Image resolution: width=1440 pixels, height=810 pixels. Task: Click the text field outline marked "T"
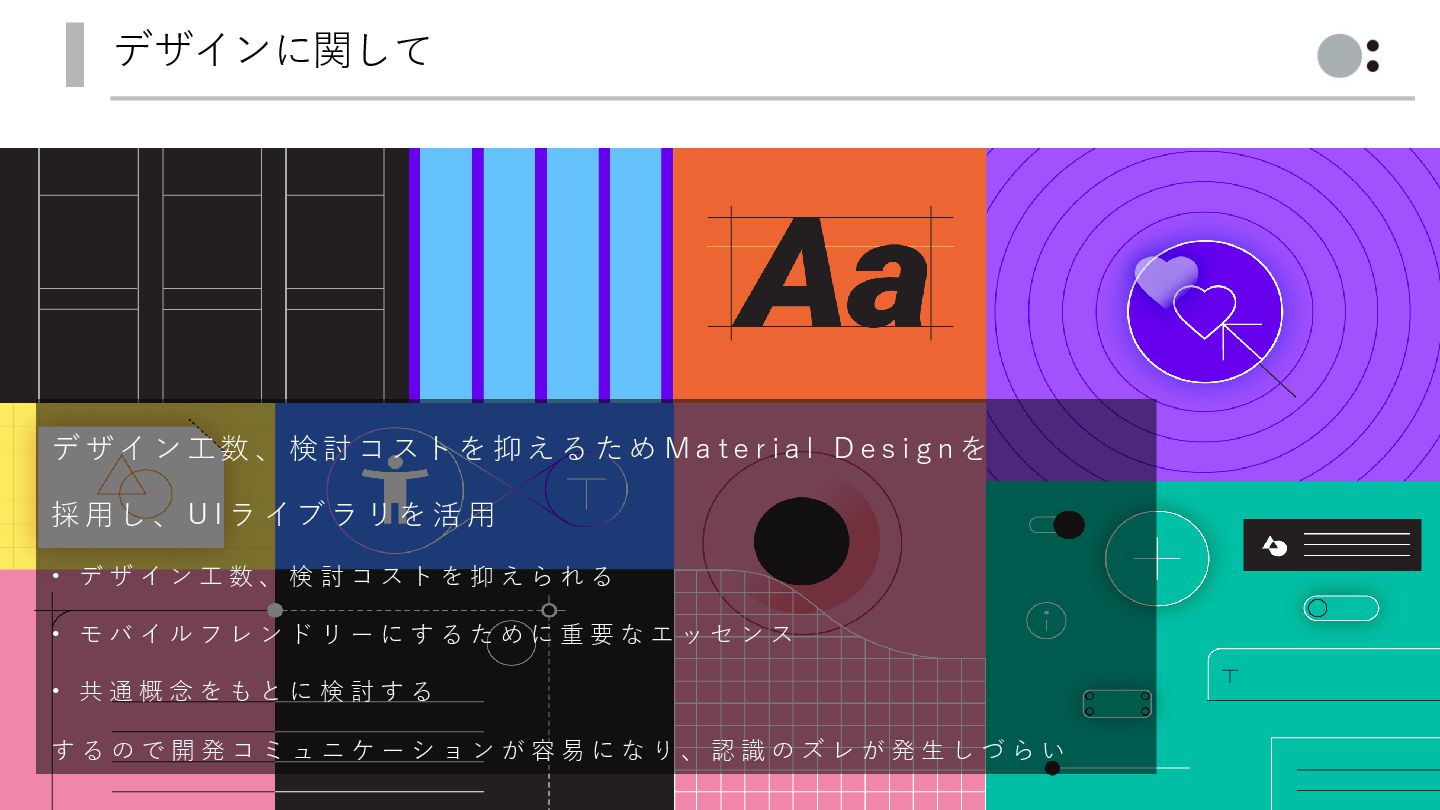point(1323,675)
